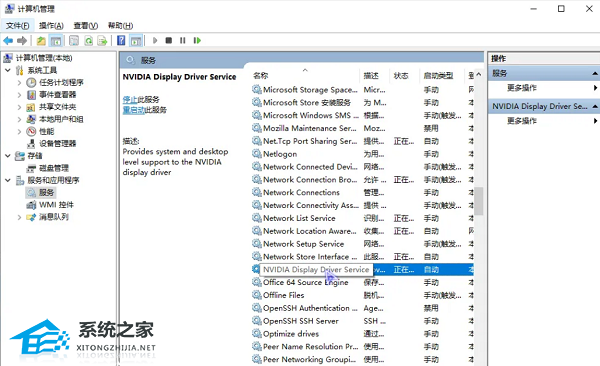Image resolution: width=600 pixels, height=366 pixels.
Task: Select 磁盘管理 in the tree
Action: coord(54,168)
